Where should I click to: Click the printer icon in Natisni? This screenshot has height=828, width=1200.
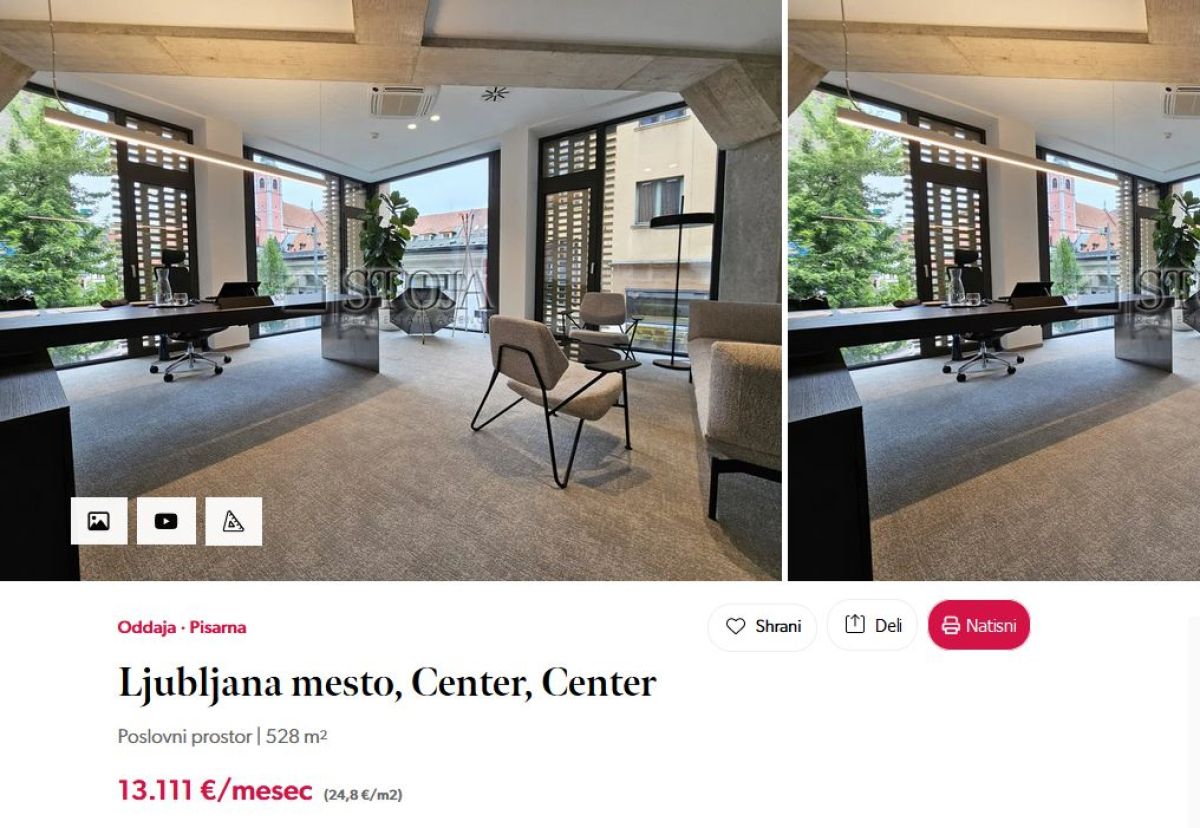pyautogui.click(x=951, y=626)
